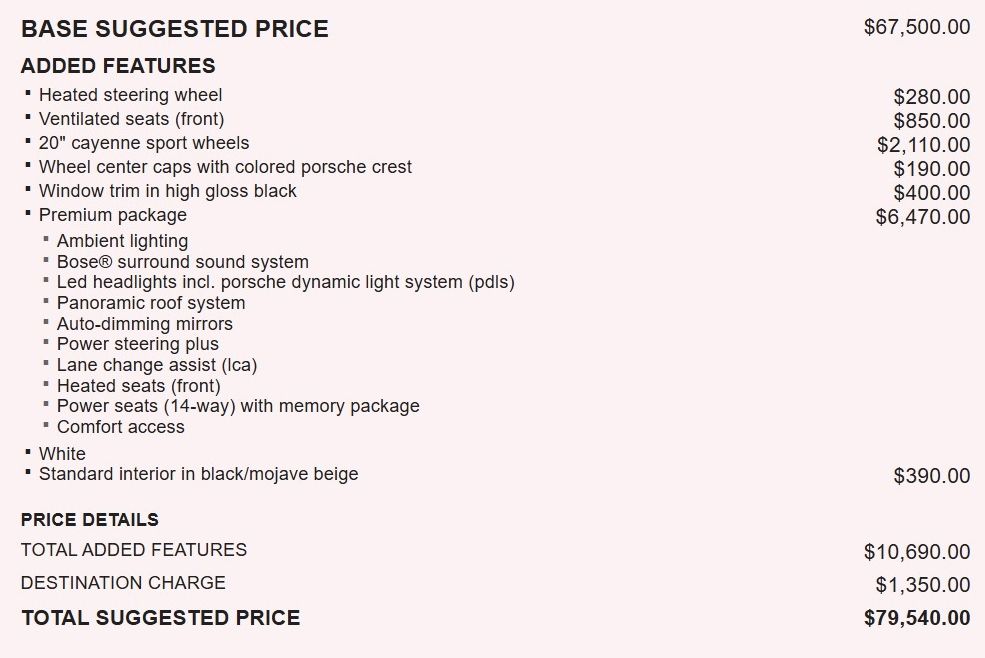
Task: Select Led headlights incl. PDLS item
Action: 286,282
